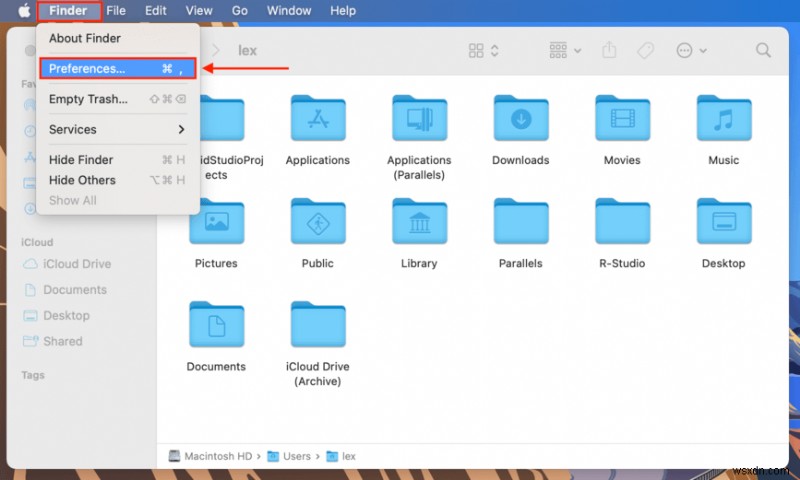
Task: Click Macintosh HD in the path bar
Action: pyautogui.click(x=211, y=456)
